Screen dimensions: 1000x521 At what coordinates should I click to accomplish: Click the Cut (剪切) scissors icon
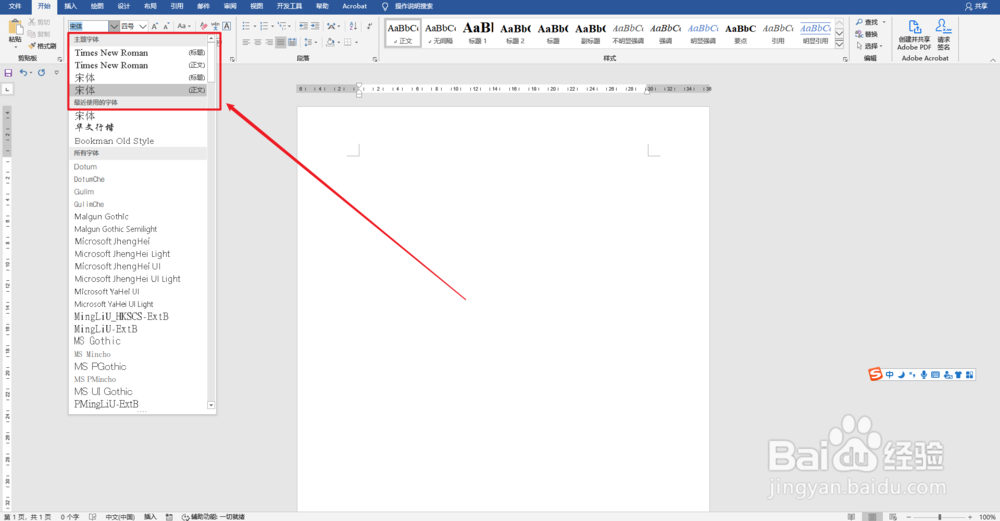coord(32,22)
